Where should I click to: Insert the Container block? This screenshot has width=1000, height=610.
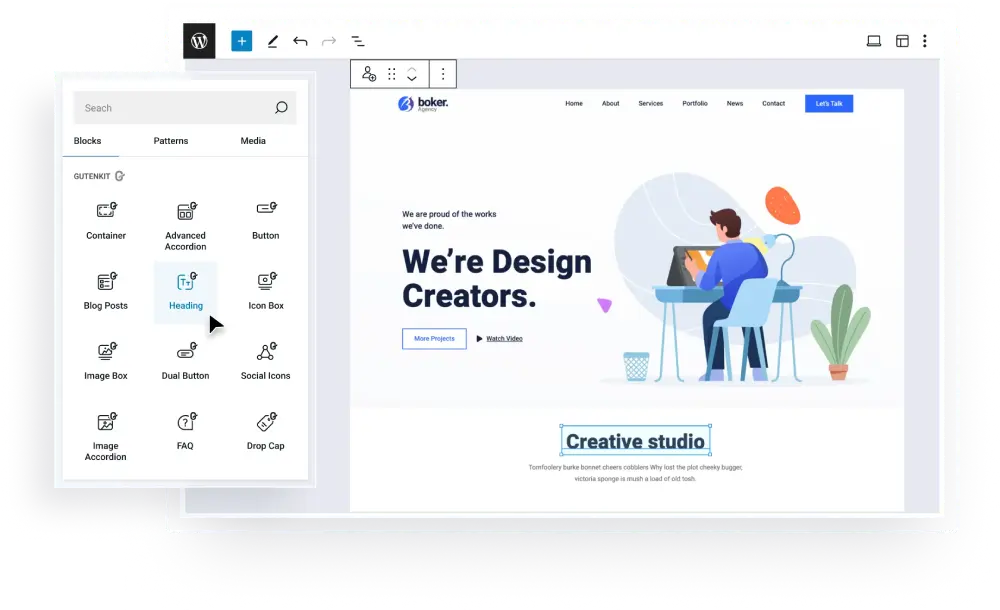click(106, 221)
